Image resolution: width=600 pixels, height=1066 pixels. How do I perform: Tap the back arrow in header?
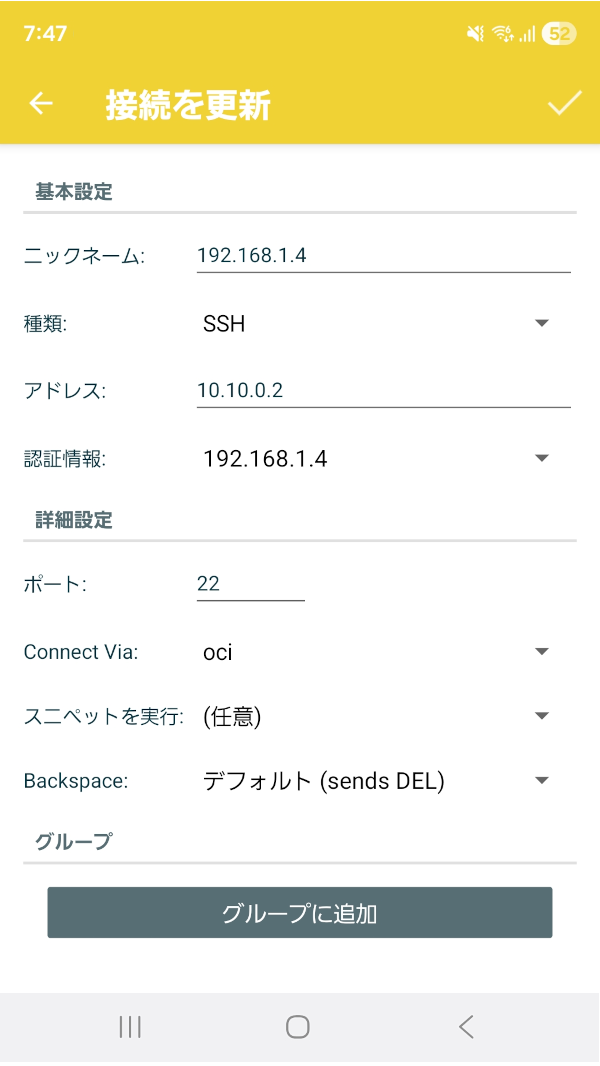click(x=40, y=104)
